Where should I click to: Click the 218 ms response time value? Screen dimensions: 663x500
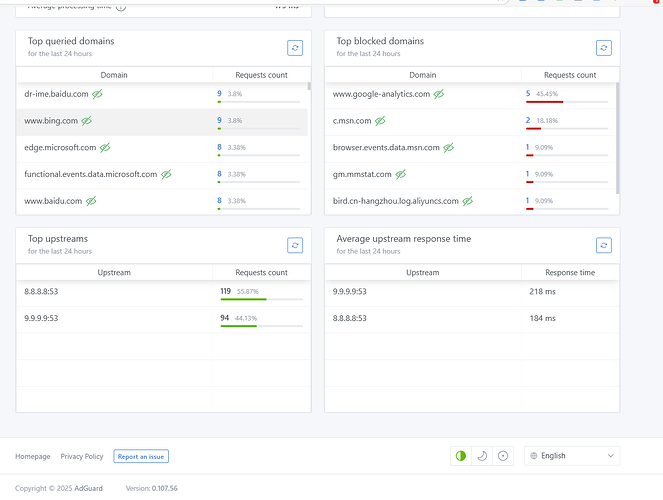click(542, 291)
